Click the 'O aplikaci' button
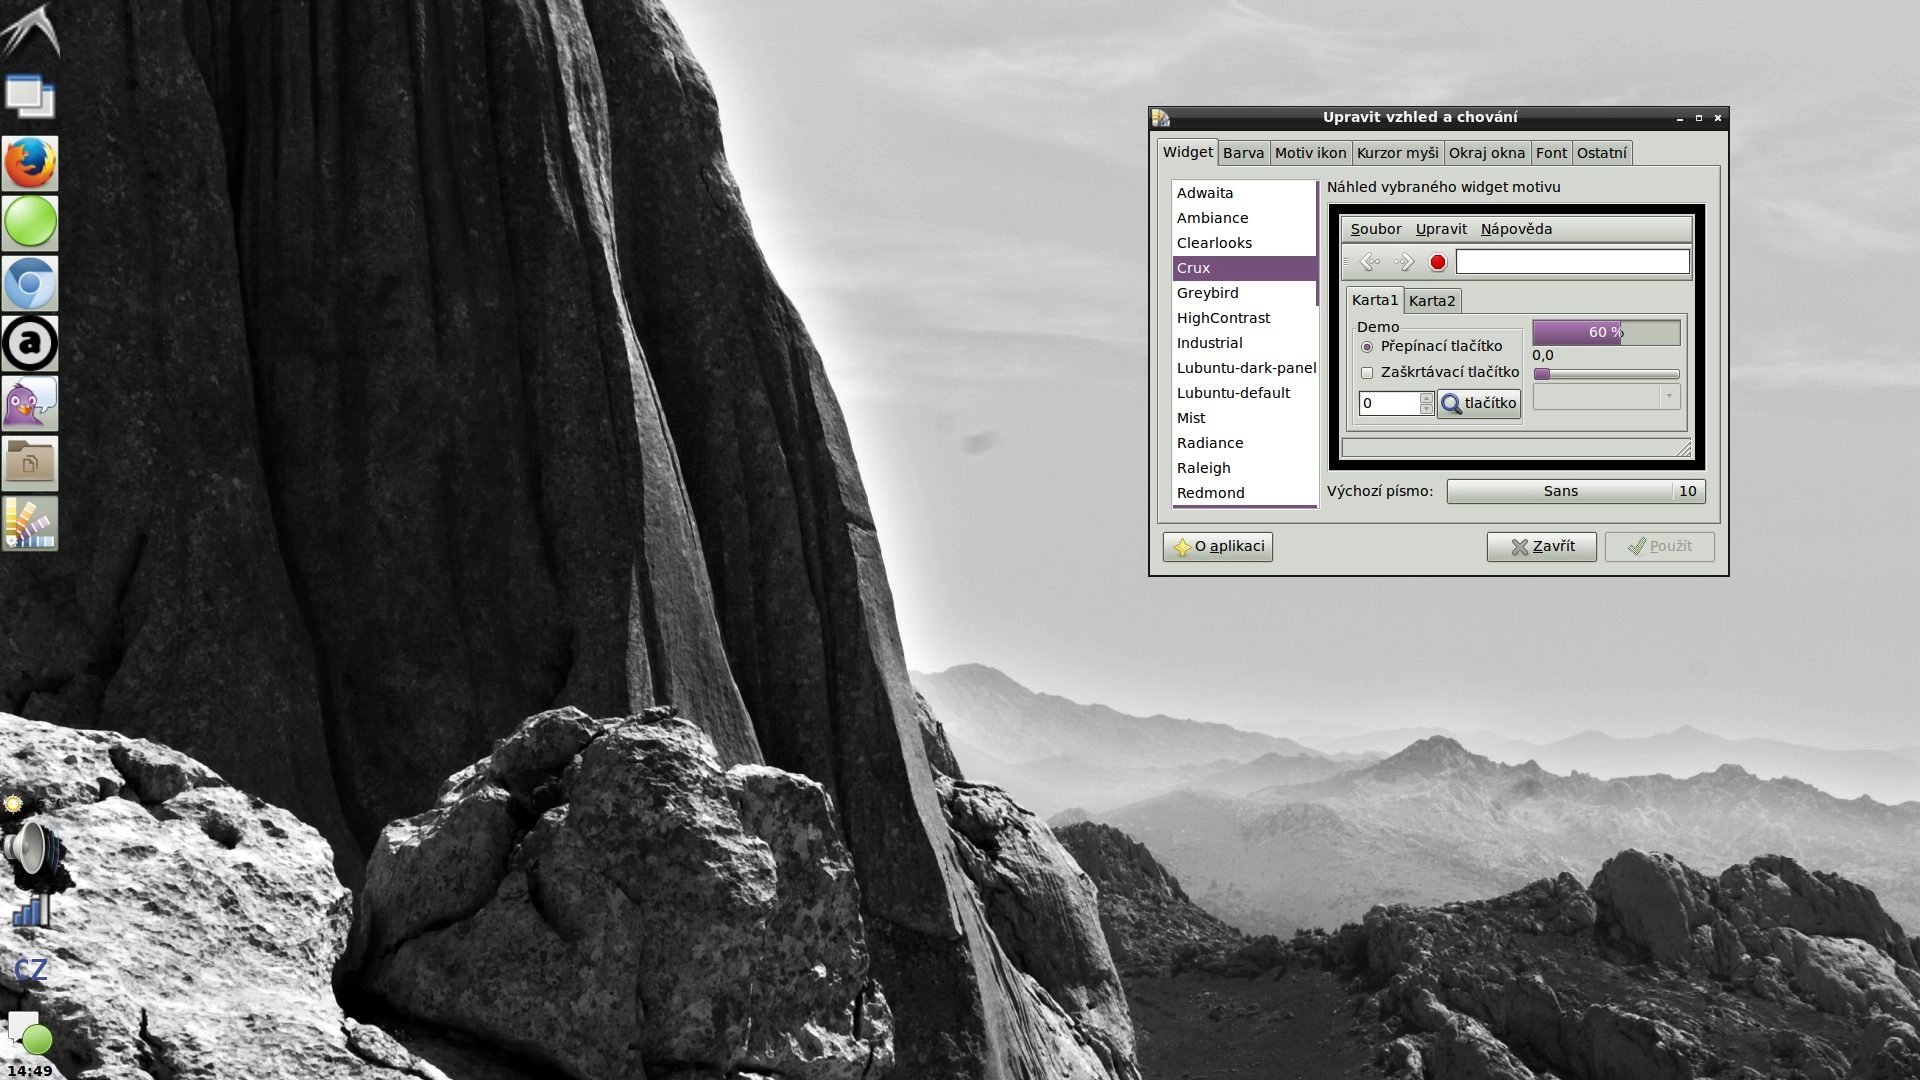The width and height of the screenshot is (1920, 1080). pyautogui.click(x=1217, y=546)
